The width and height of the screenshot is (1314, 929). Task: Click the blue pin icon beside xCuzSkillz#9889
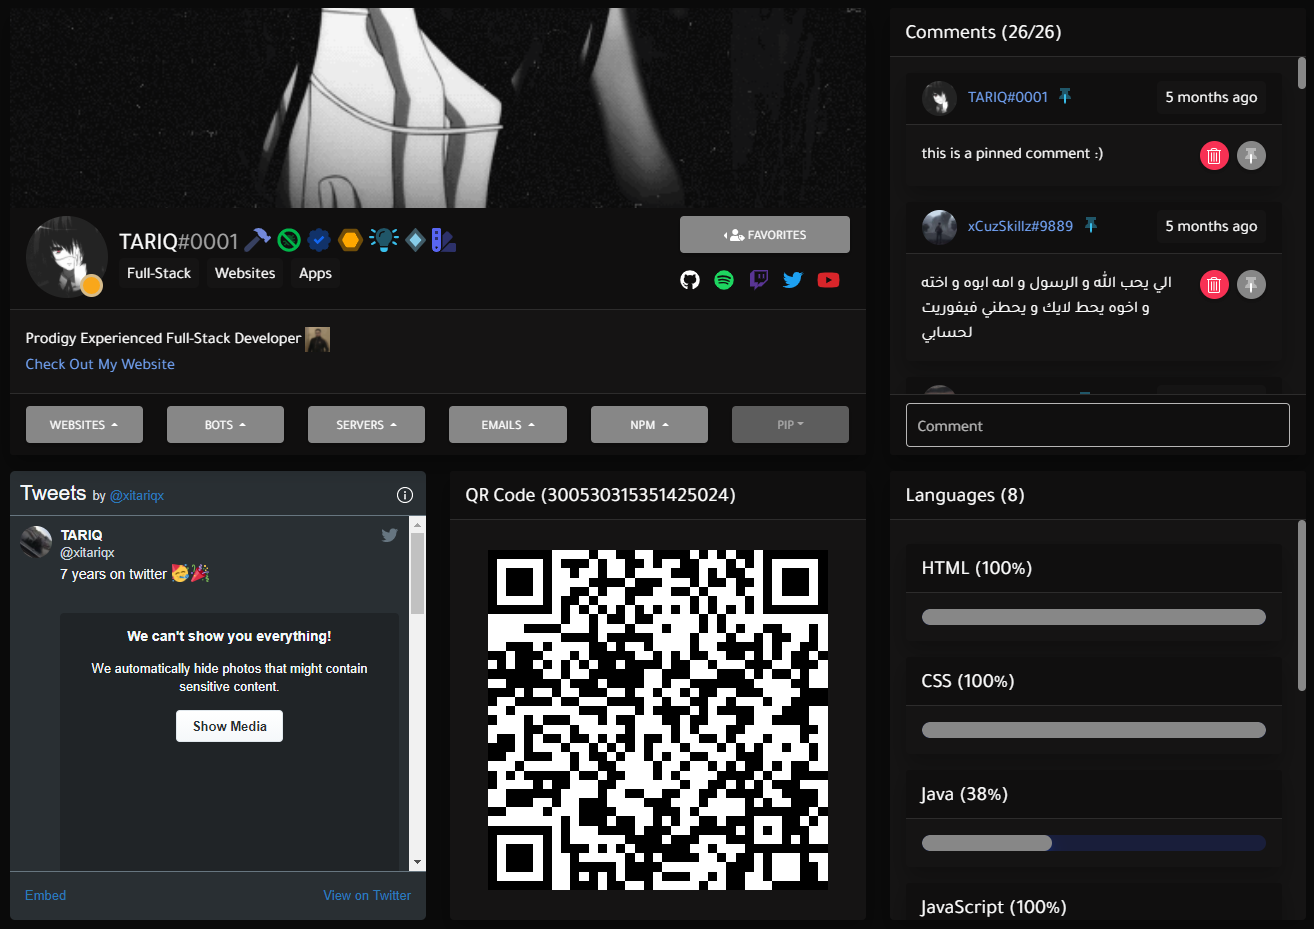pos(1091,225)
